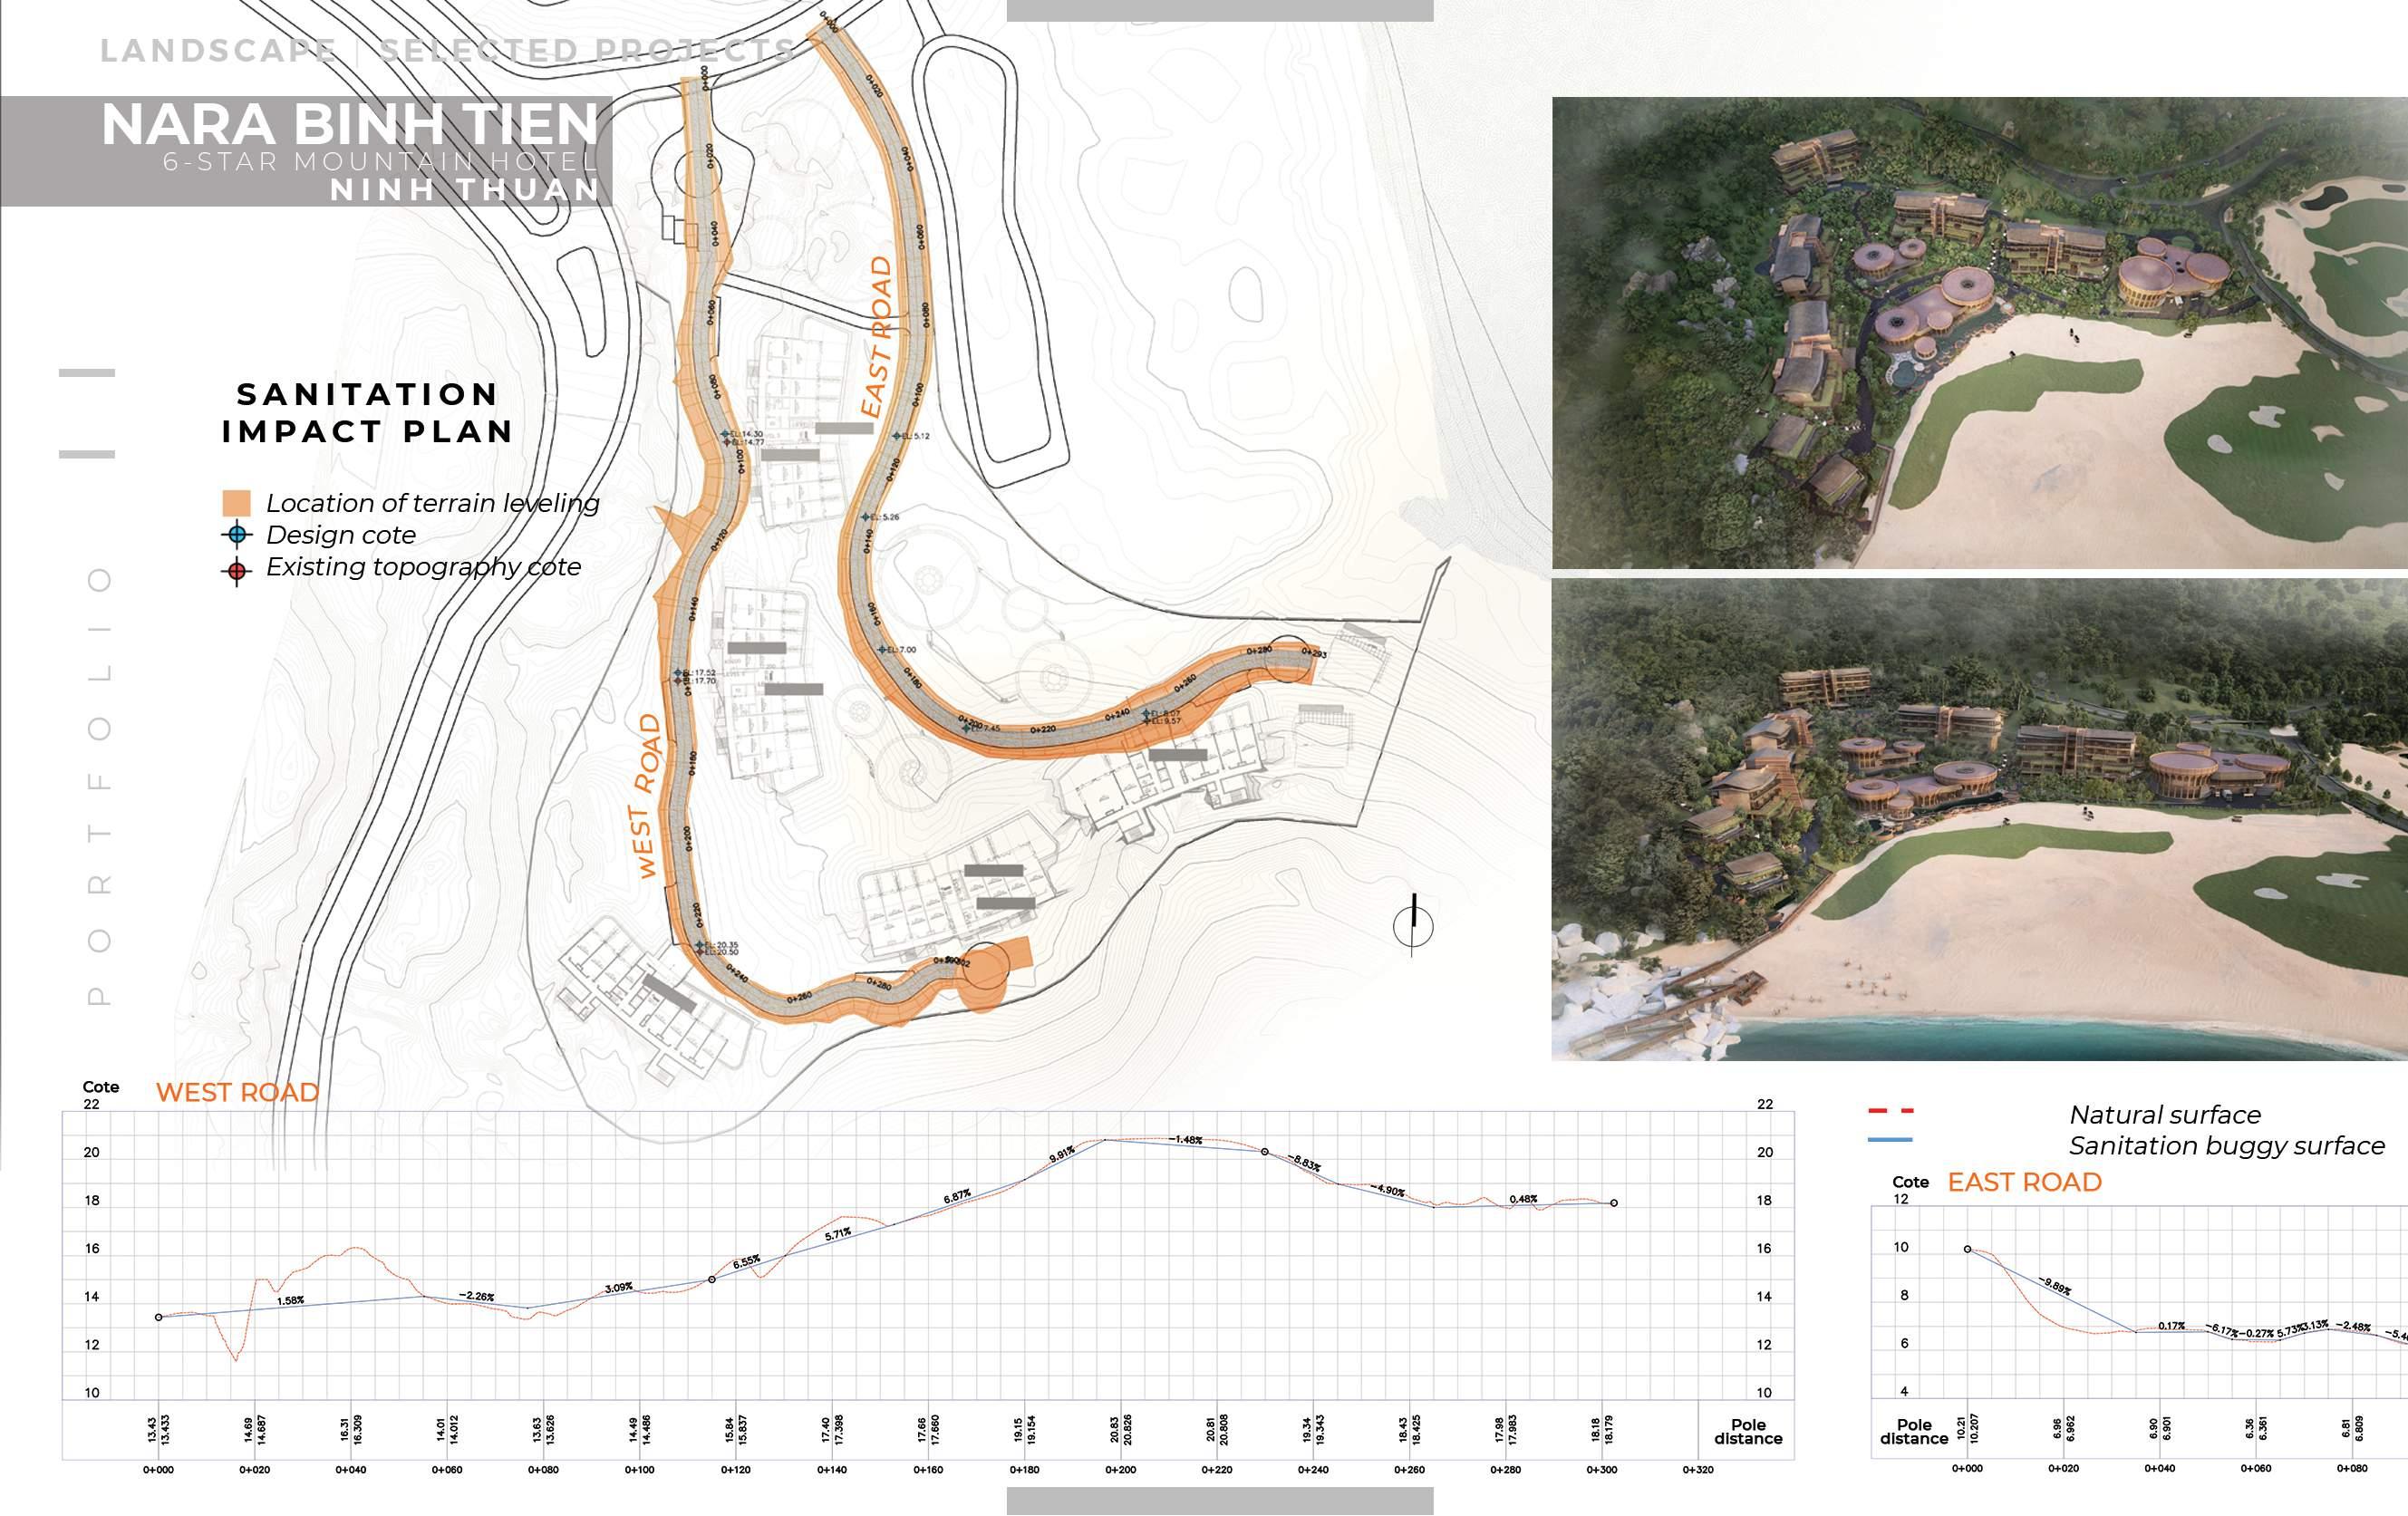2408x1516 pixels.
Task: Click the north arrow compass symbol
Action: [1413, 925]
